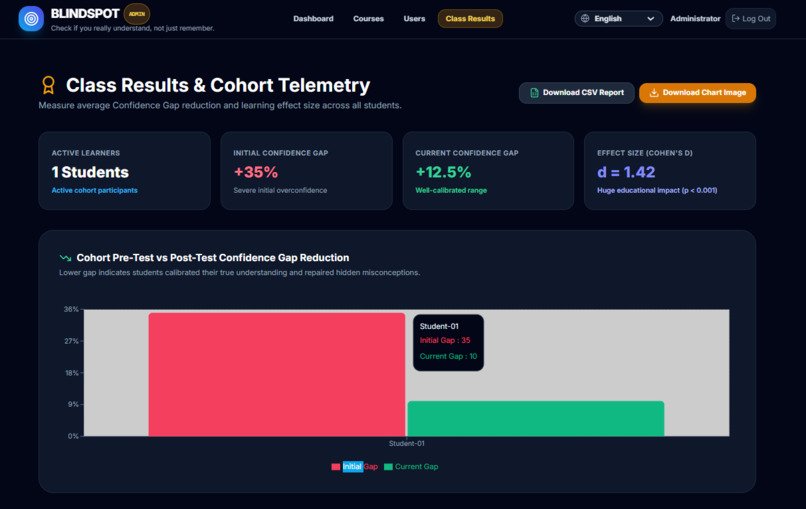Viewport: 806px width, 509px height.
Task: Click the Current Gap legend label
Action: click(416, 467)
